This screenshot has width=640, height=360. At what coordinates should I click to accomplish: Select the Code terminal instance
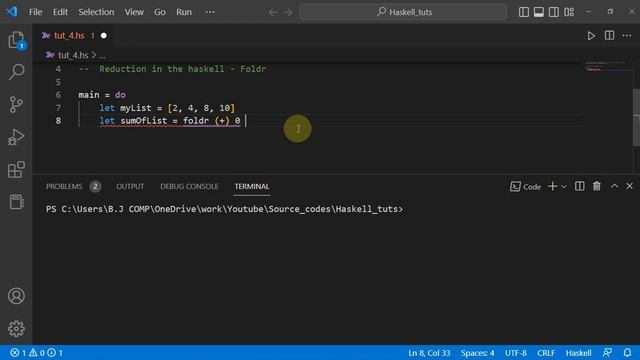525,187
